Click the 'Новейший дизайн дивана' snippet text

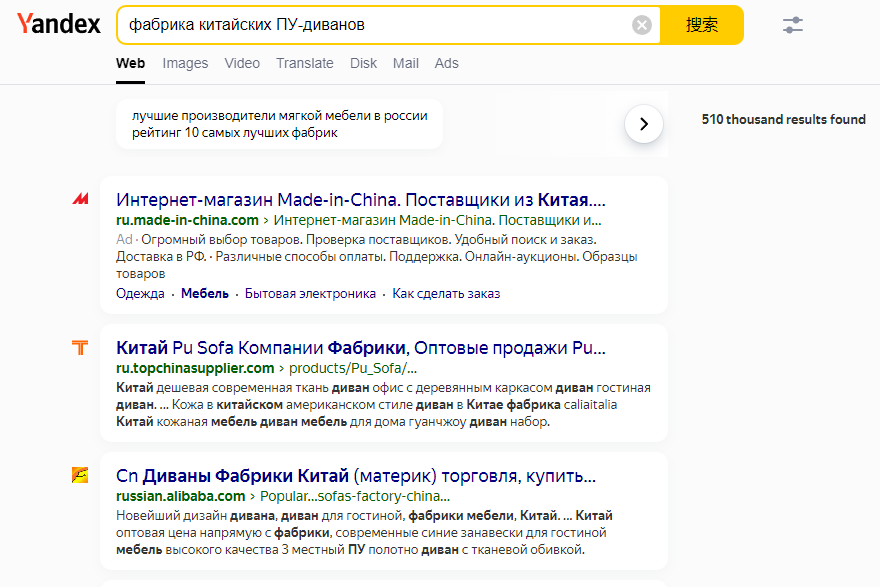(364, 533)
